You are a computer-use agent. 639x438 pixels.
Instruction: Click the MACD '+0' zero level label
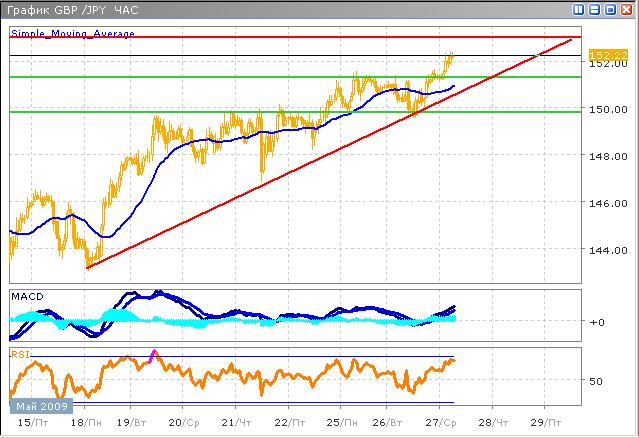[597, 322]
